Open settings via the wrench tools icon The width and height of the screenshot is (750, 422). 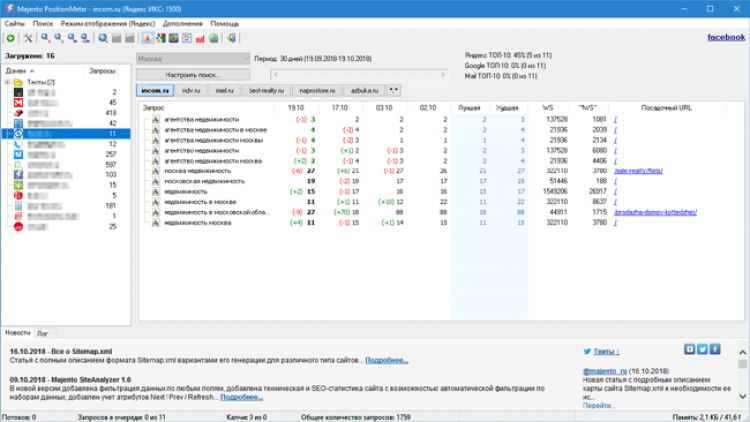pyautogui.click(x=29, y=38)
